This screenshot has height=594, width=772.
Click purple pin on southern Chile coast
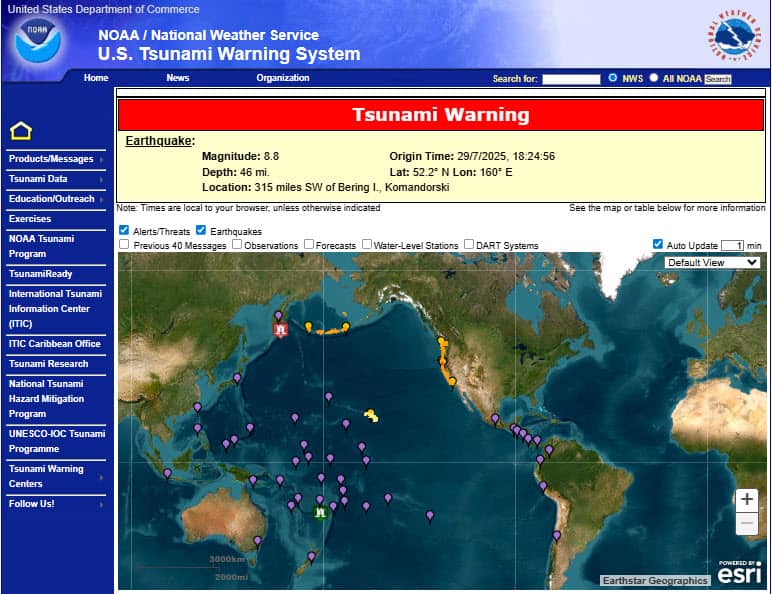[x=556, y=536]
